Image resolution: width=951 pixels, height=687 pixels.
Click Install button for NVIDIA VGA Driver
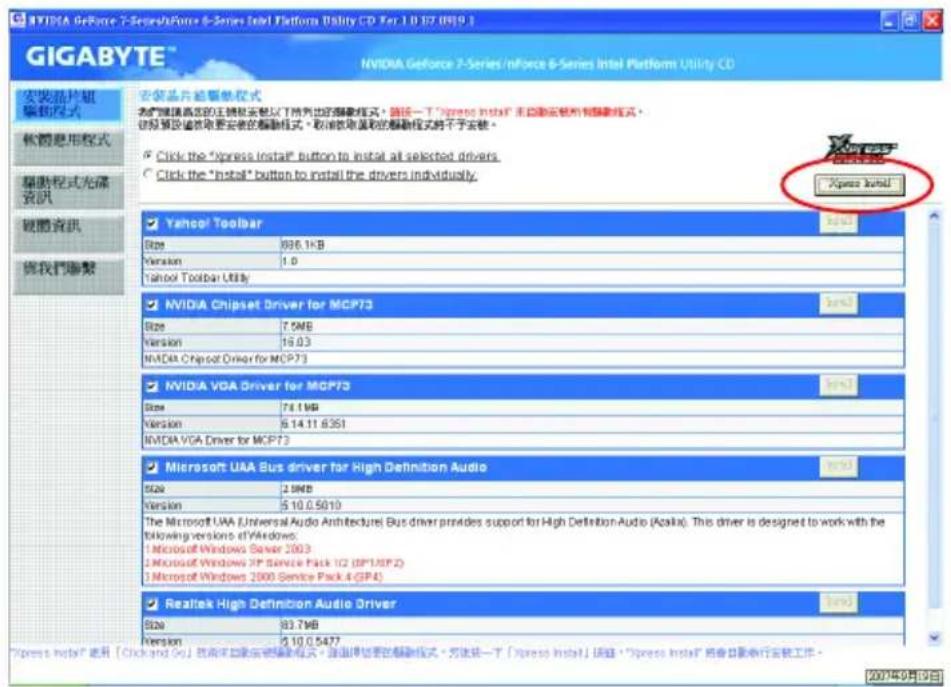tap(839, 385)
